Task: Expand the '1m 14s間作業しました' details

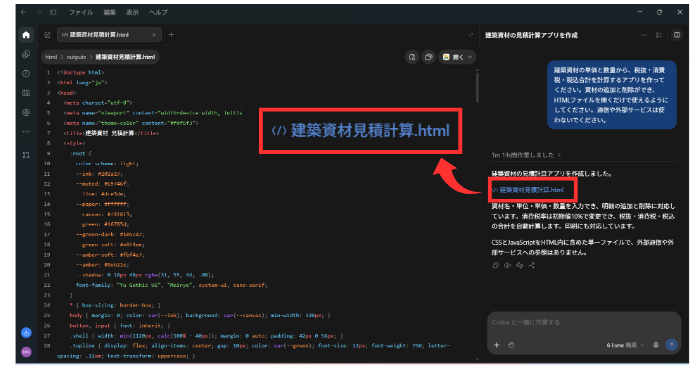Action: pos(526,155)
